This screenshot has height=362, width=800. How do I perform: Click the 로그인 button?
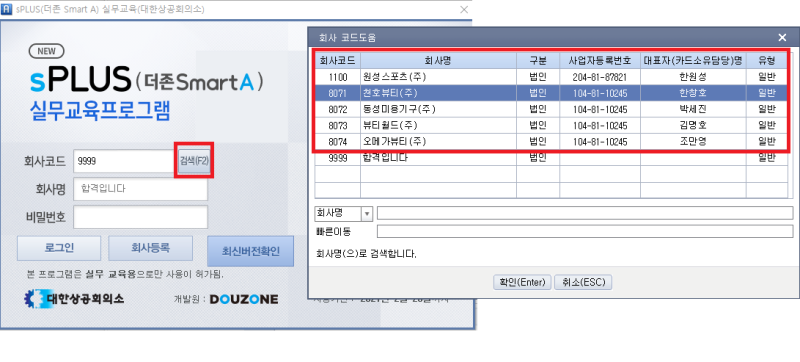point(59,248)
